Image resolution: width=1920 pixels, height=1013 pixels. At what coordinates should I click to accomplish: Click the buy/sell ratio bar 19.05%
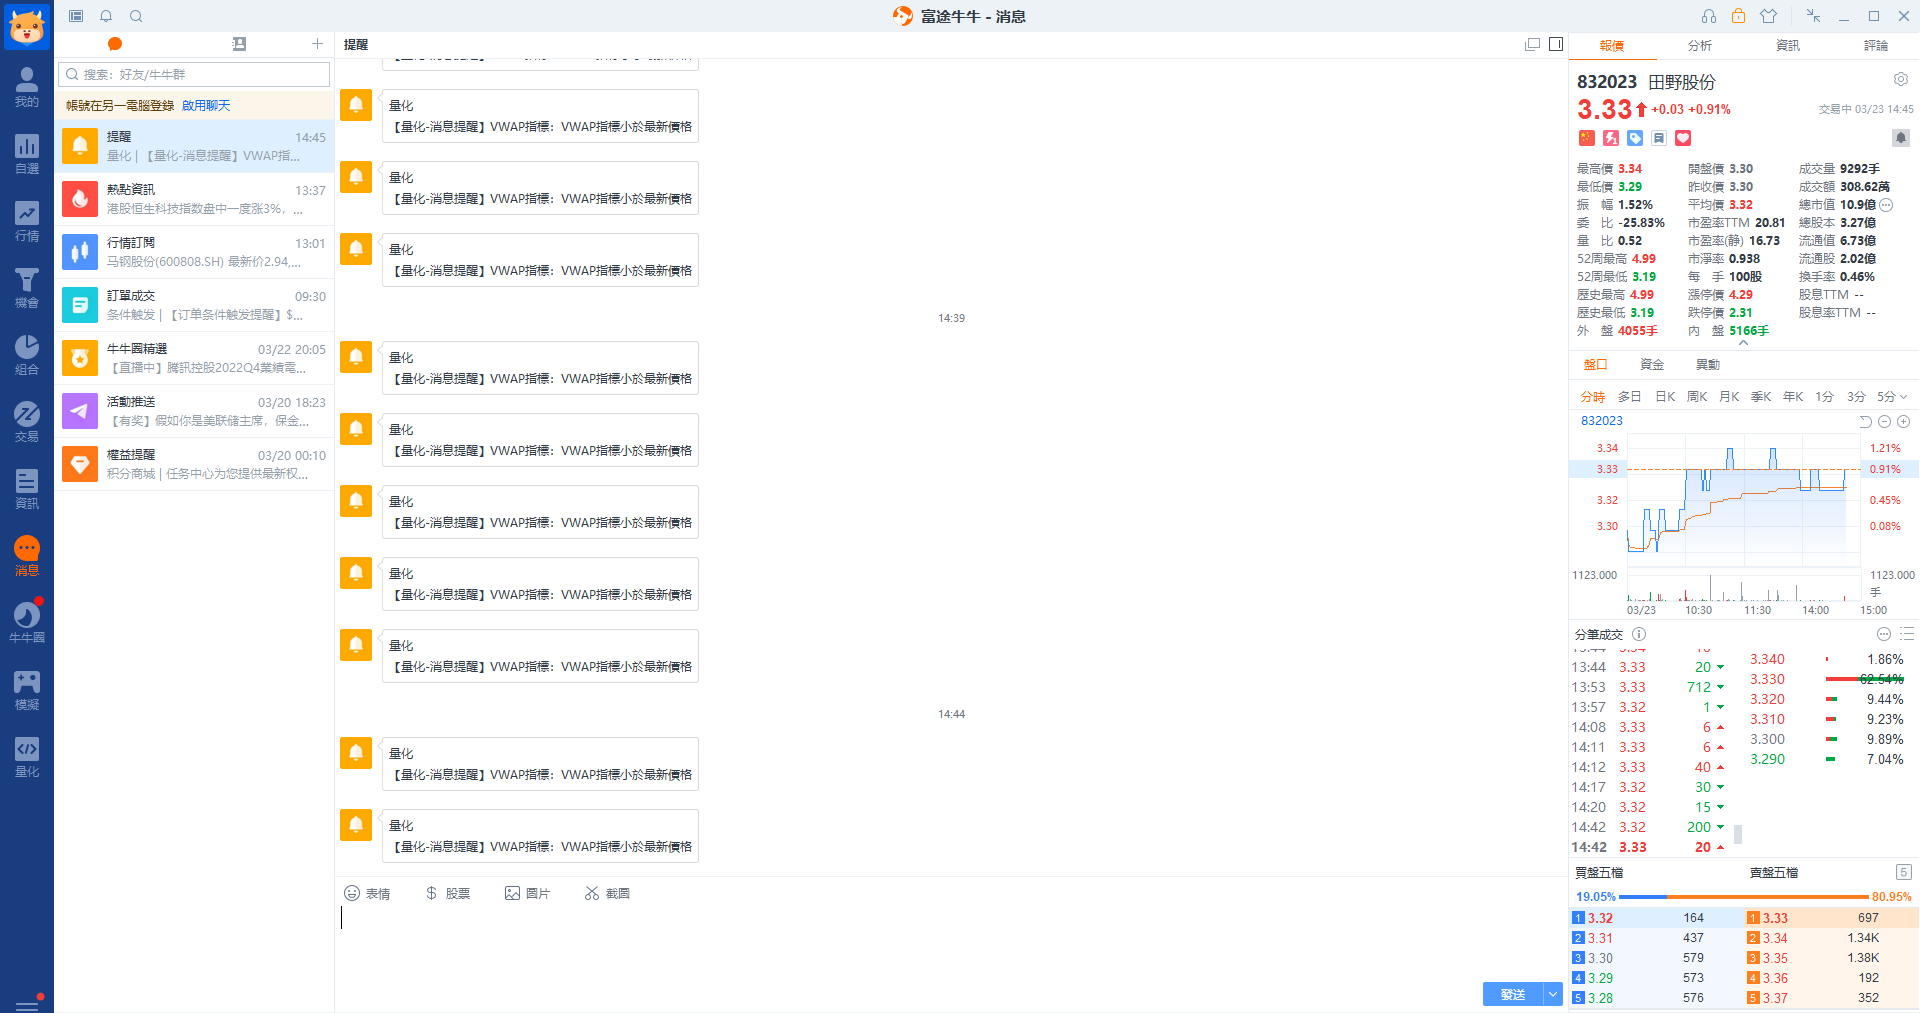click(1744, 897)
